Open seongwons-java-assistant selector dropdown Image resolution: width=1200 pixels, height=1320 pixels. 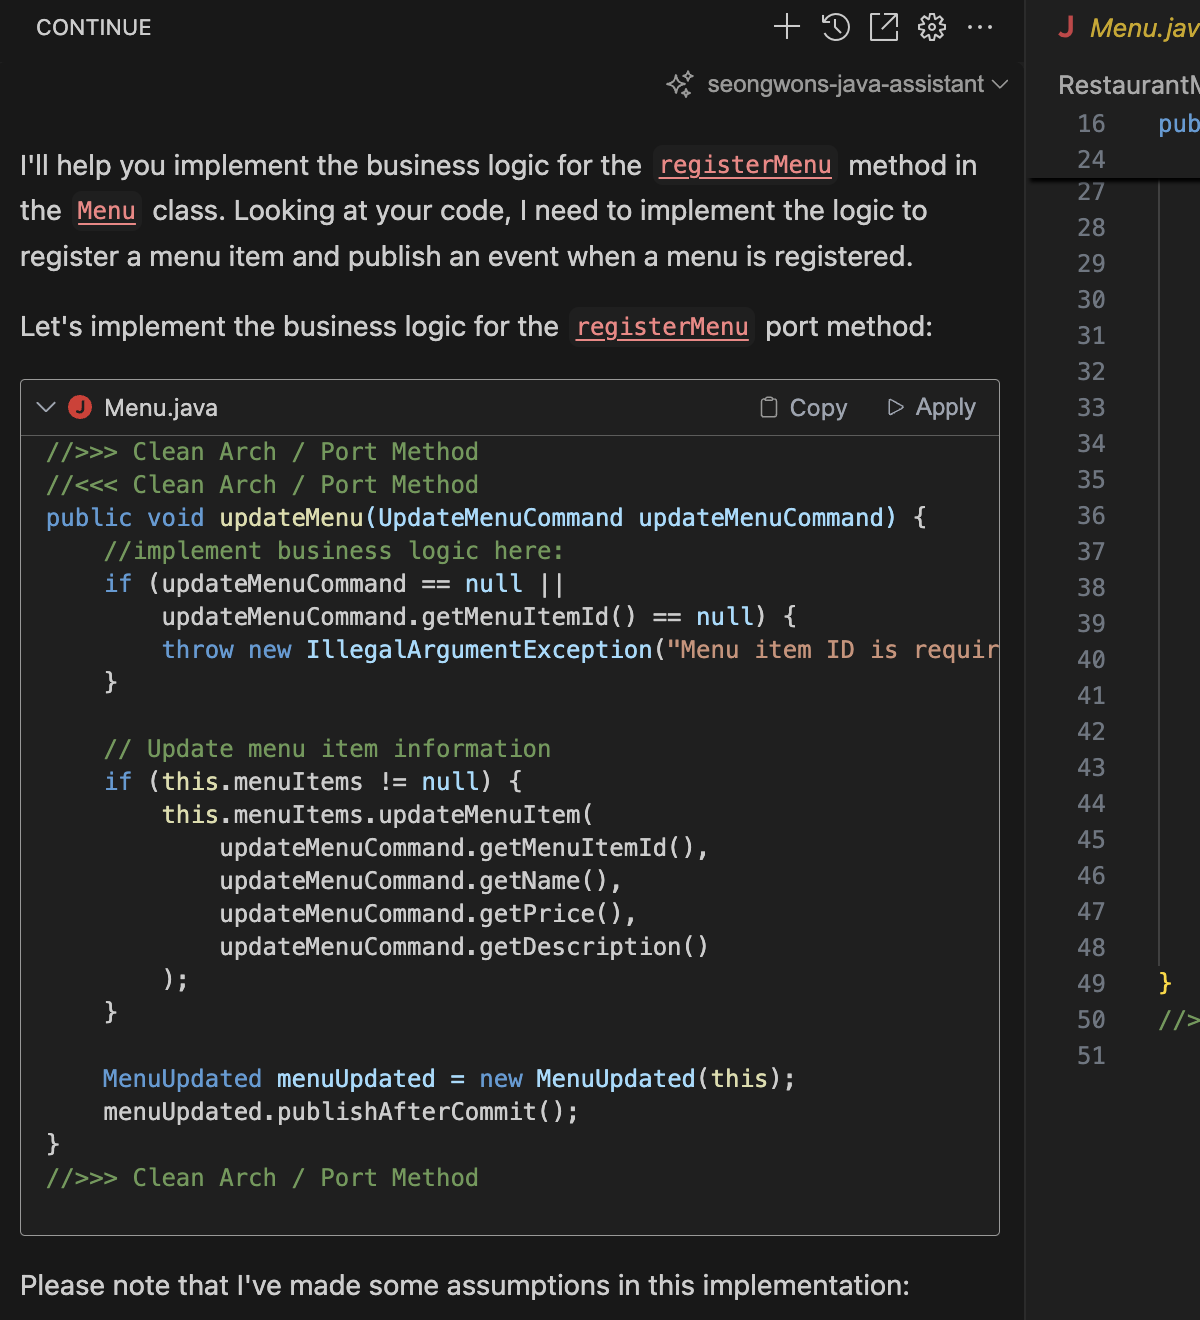click(856, 84)
